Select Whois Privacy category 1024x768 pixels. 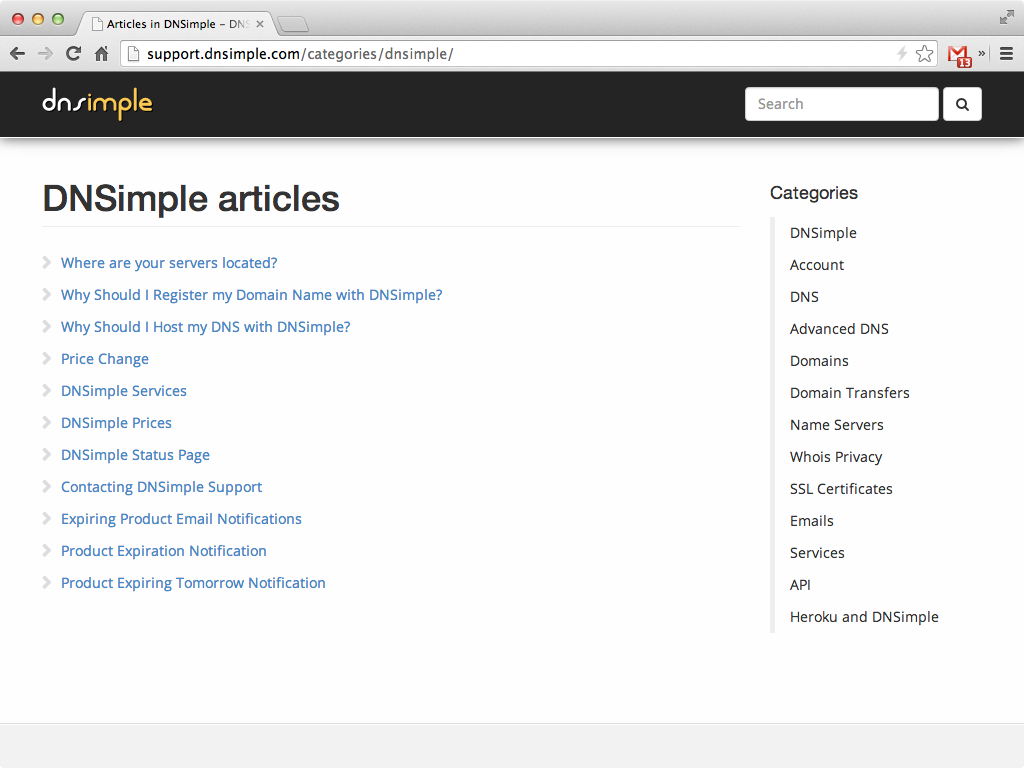coord(836,457)
